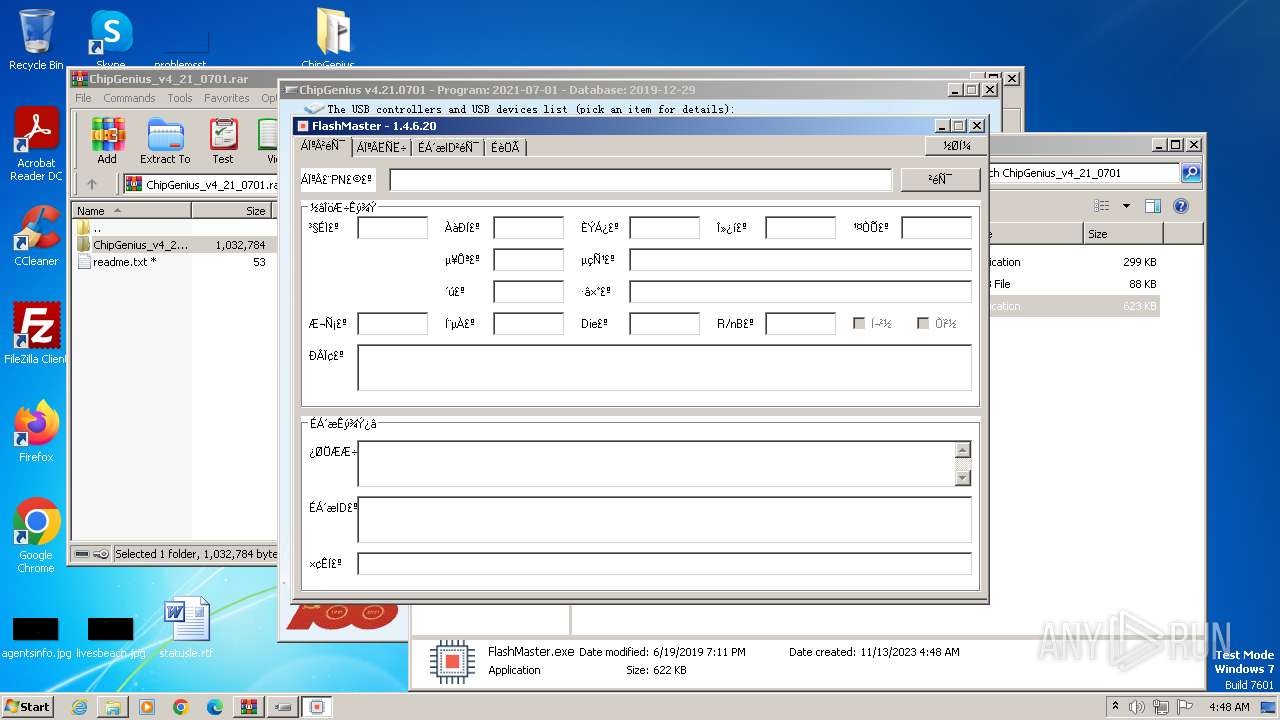
Task: Click the R/nB input field
Action: coord(800,323)
